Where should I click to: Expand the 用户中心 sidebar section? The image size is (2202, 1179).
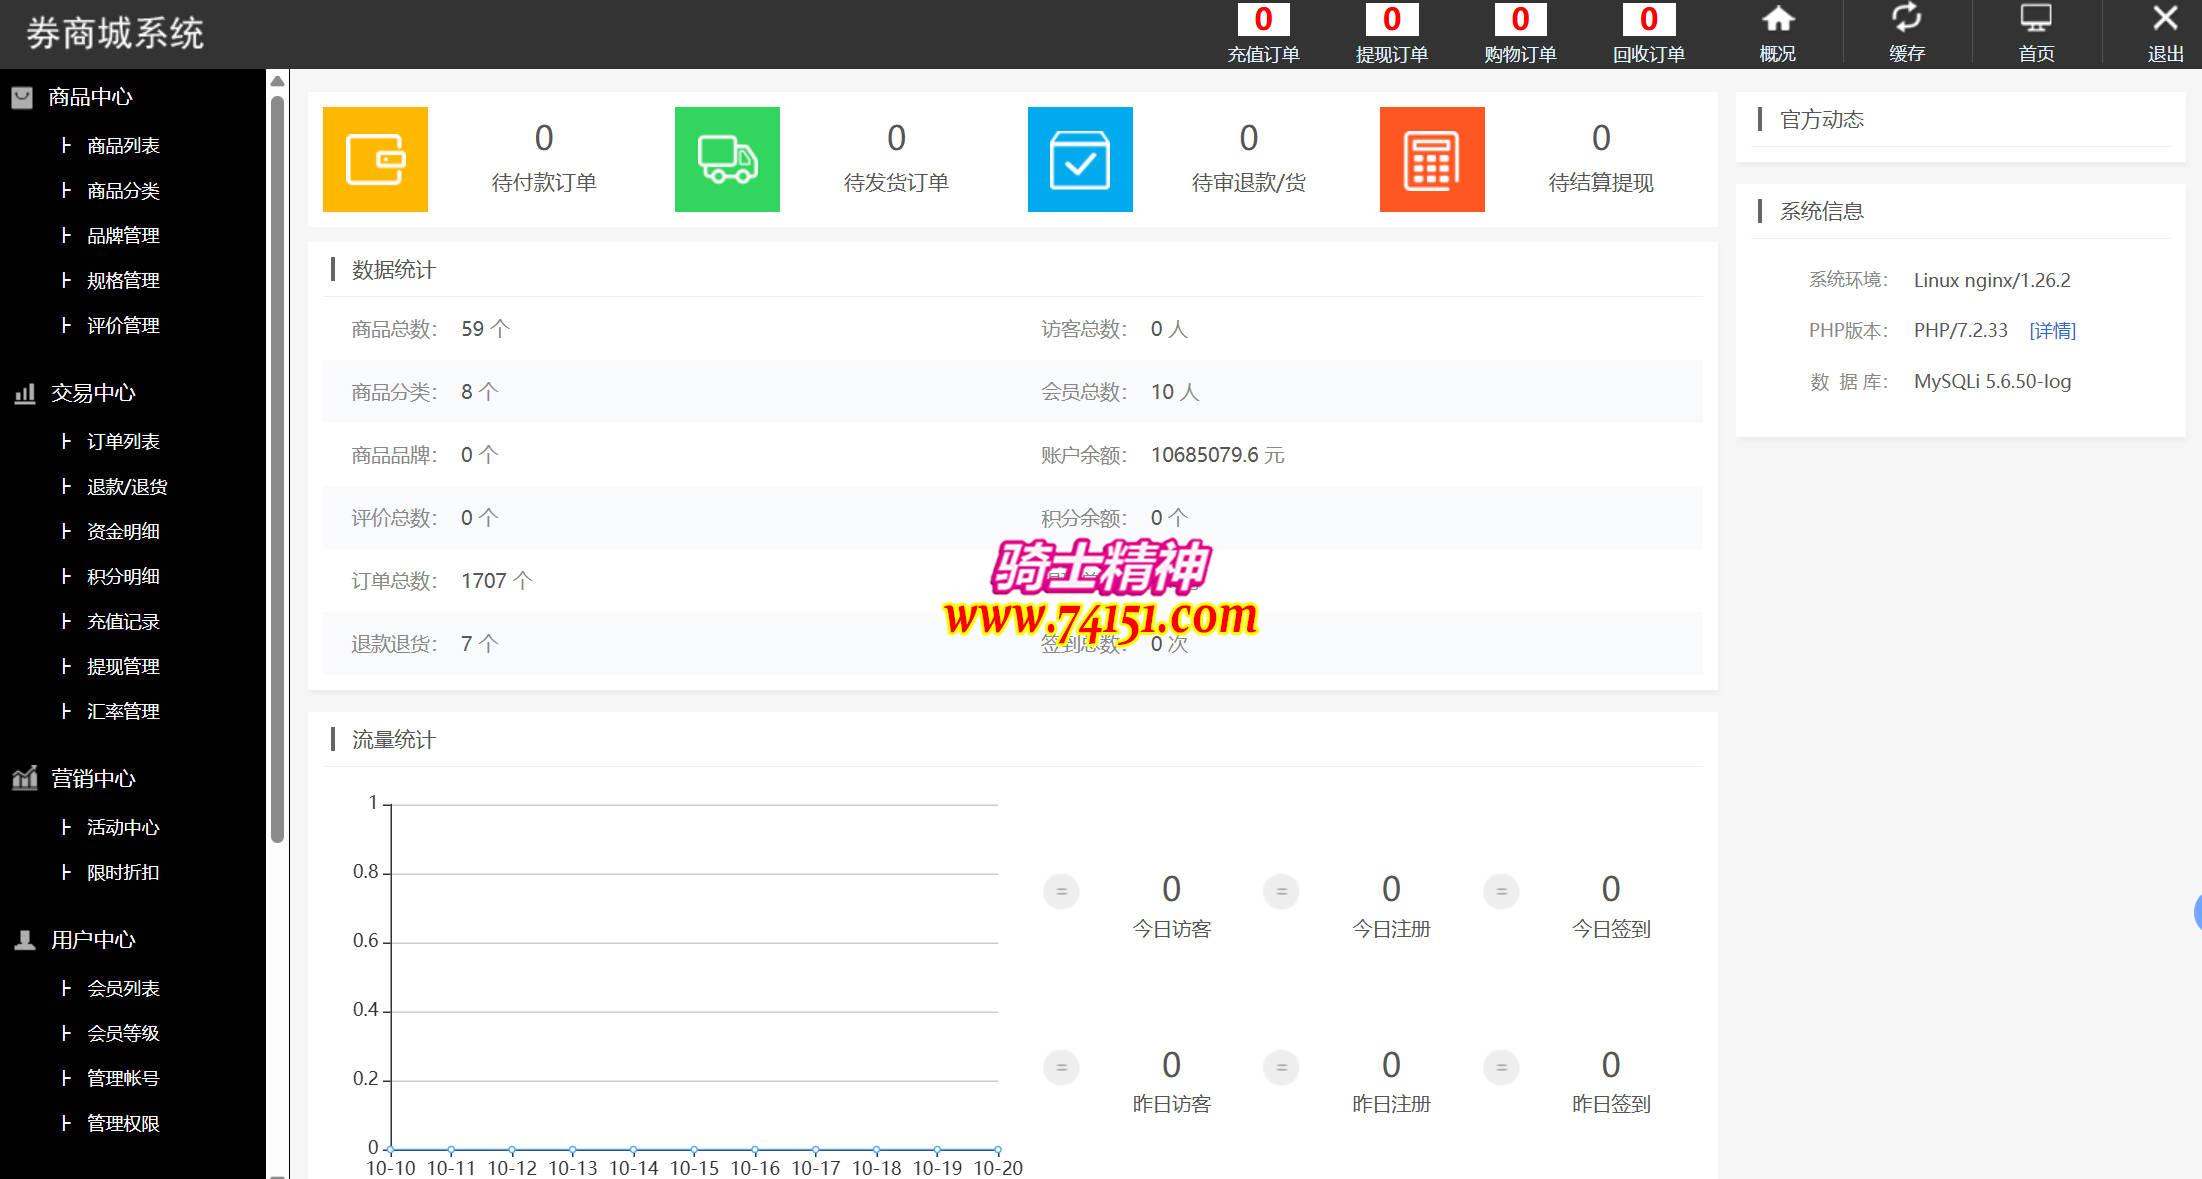pos(92,940)
